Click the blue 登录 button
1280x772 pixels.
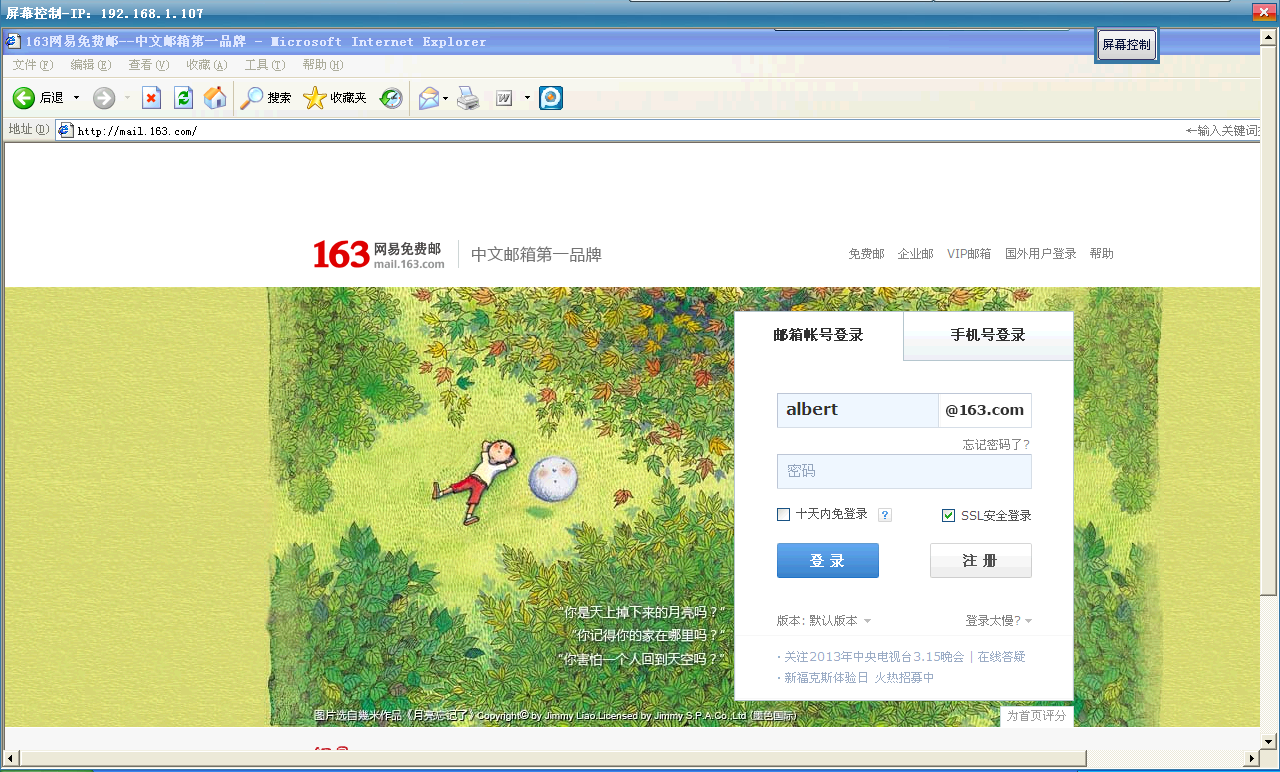(828, 561)
